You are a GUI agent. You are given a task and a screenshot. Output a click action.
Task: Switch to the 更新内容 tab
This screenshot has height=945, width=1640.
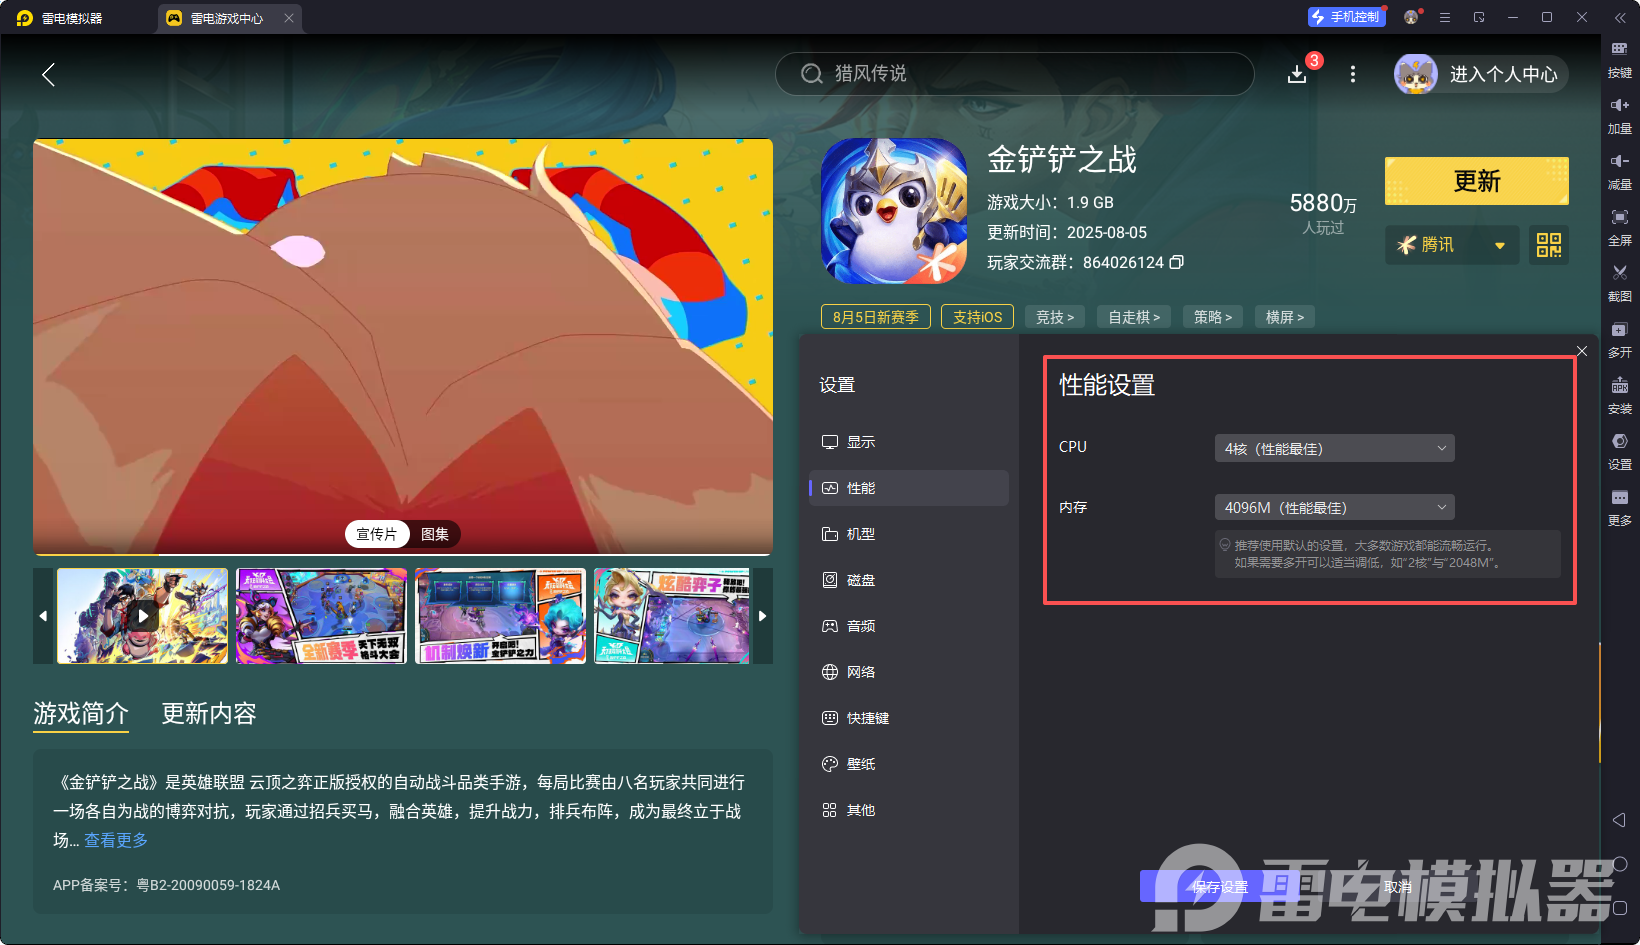pyautogui.click(x=209, y=713)
